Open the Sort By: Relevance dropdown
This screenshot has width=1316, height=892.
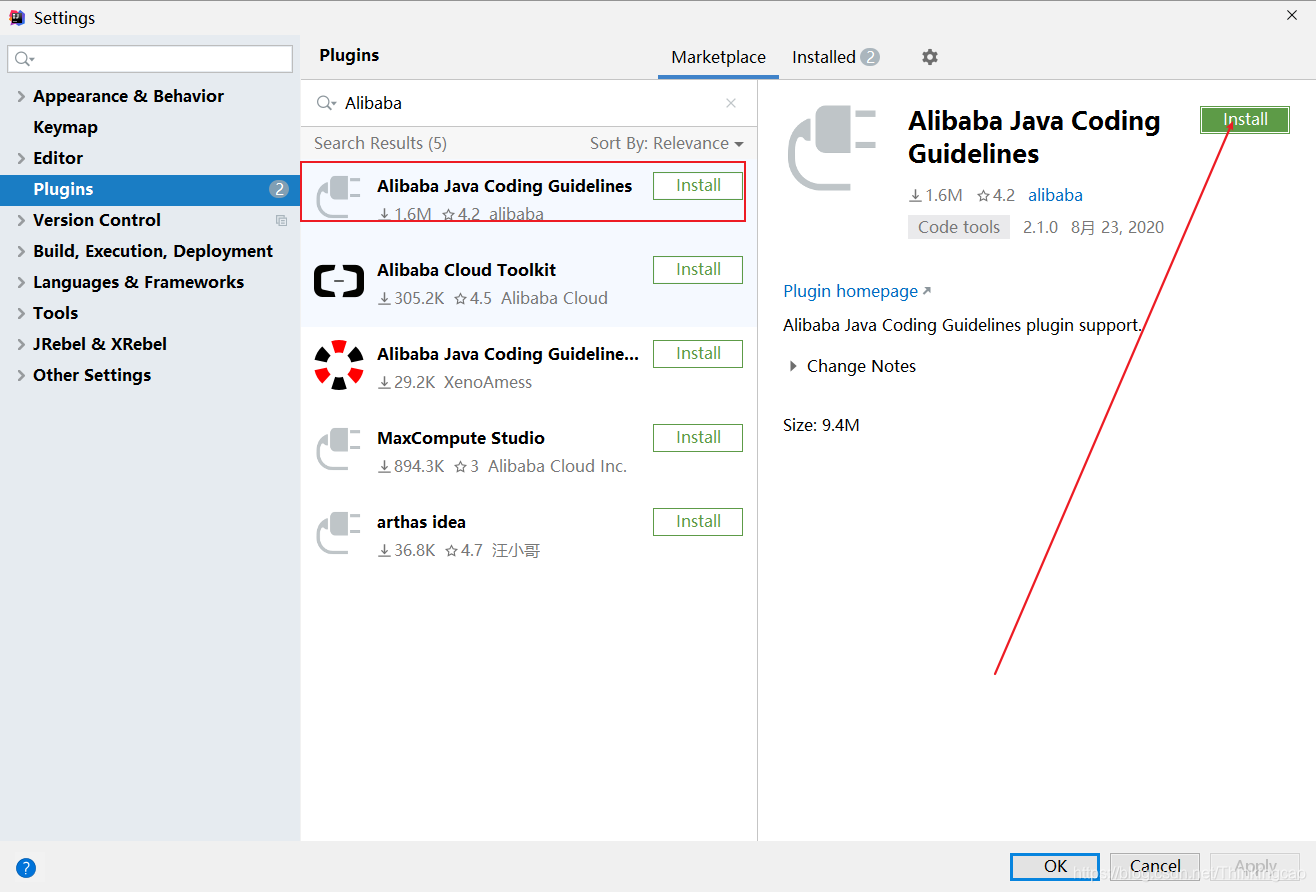(667, 143)
